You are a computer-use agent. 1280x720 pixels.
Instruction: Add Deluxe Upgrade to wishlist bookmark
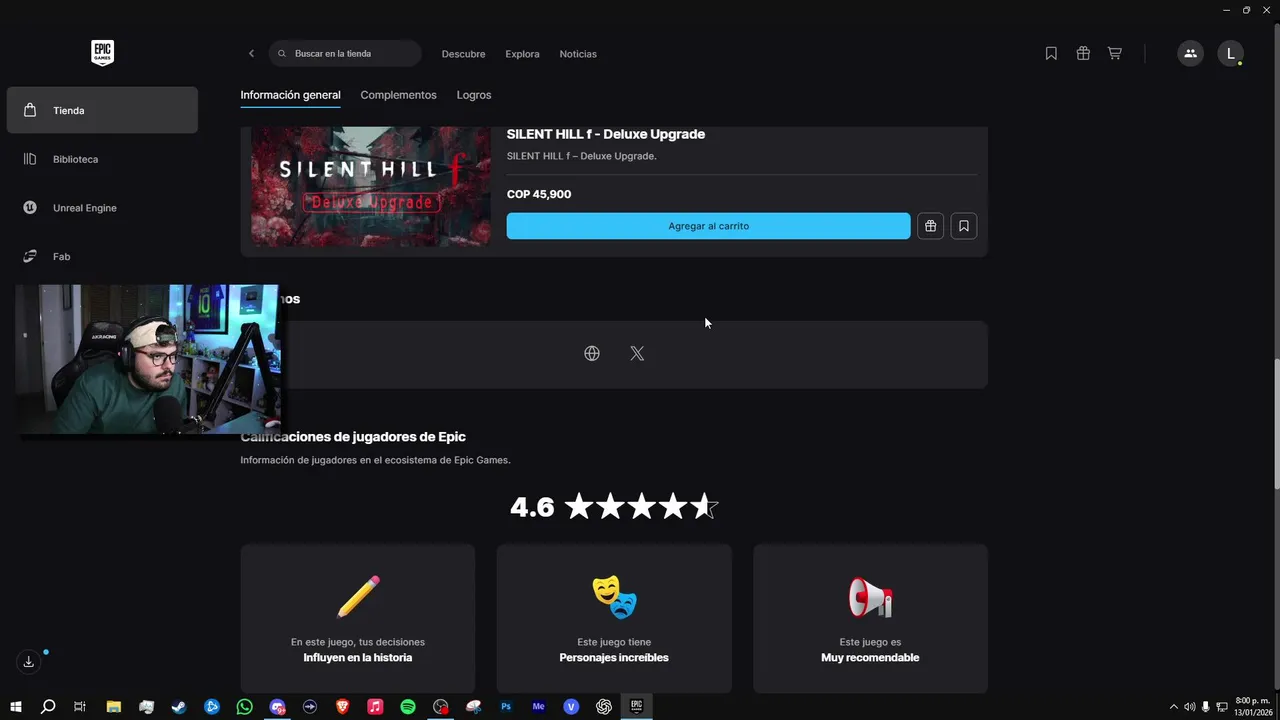[964, 226]
